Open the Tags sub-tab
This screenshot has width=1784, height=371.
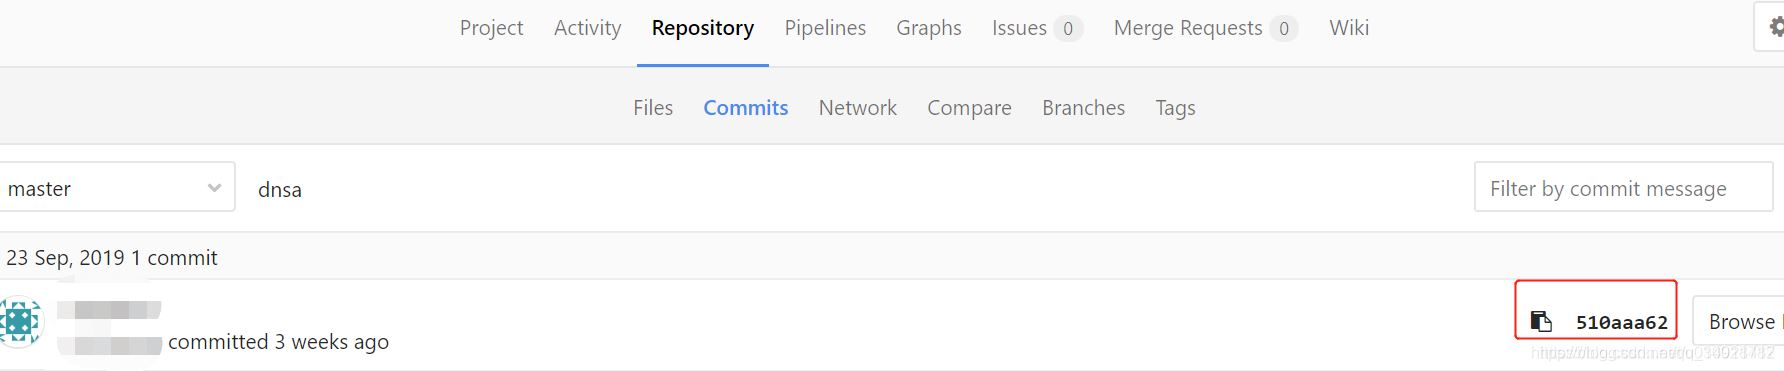(x=1175, y=107)
